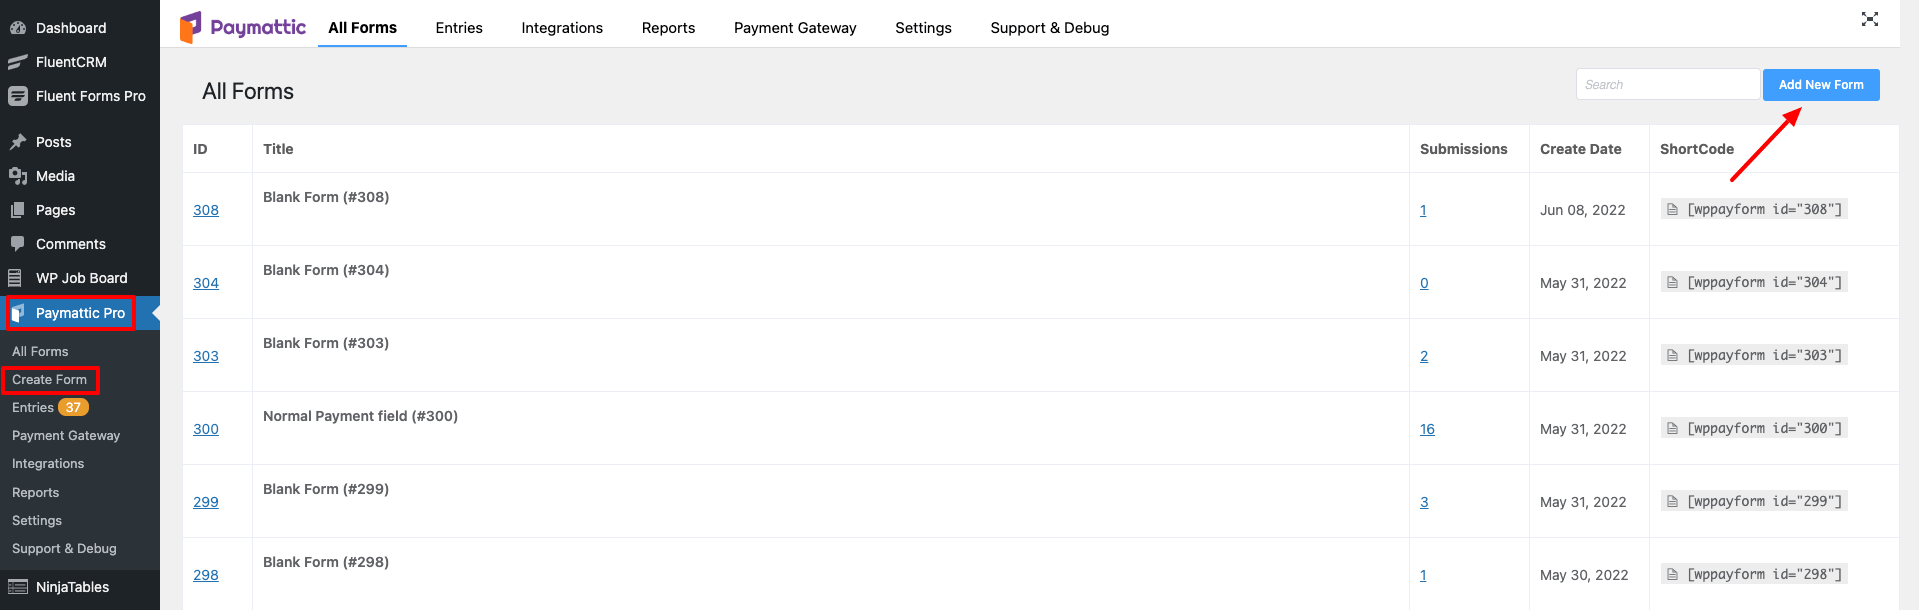This screenshot has width=1919, height=610.
Task: Open form ID 299 link
Action: click(x=206, y=502)
